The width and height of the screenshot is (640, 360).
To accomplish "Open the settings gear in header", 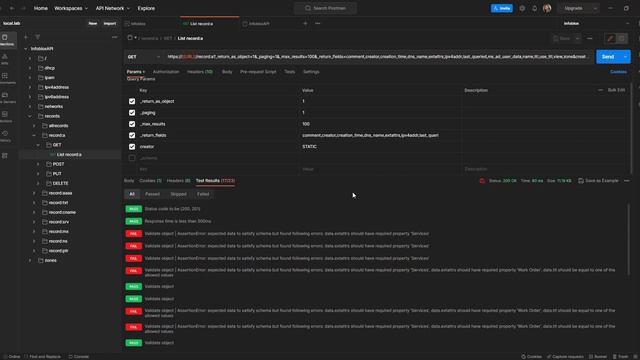I will (522, 8).
